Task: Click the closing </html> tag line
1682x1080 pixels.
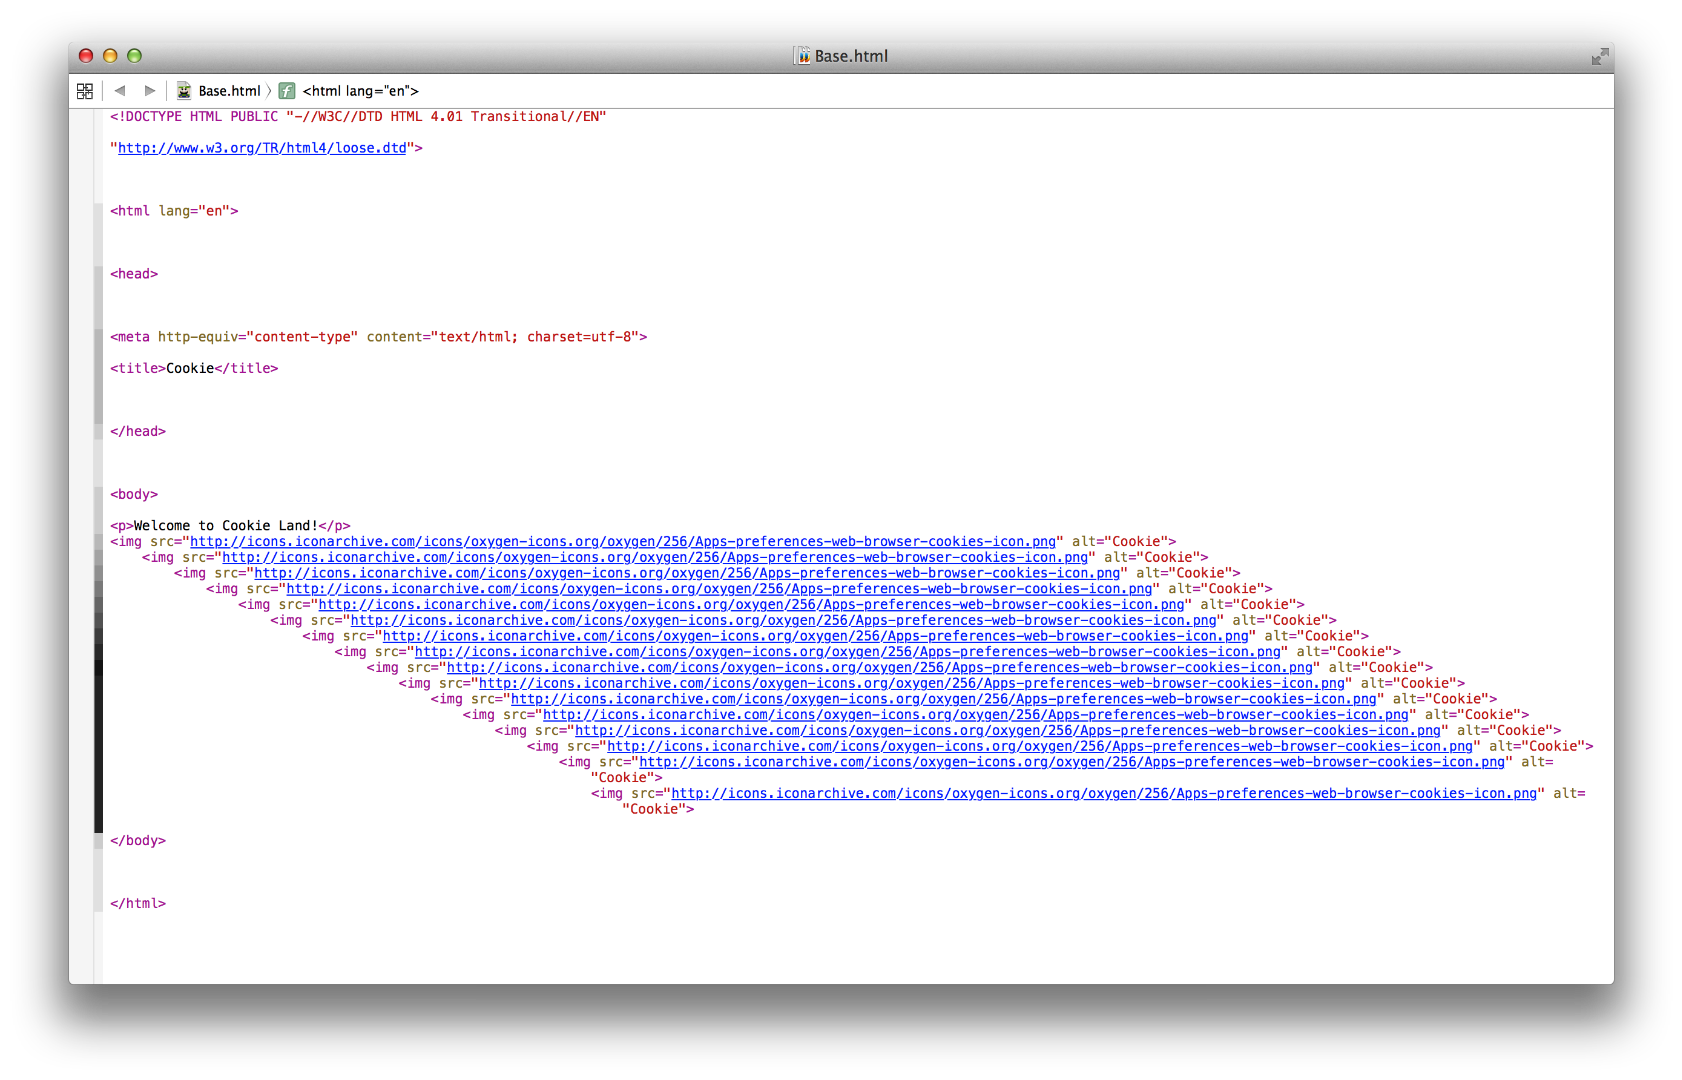Action: point(138,904)
